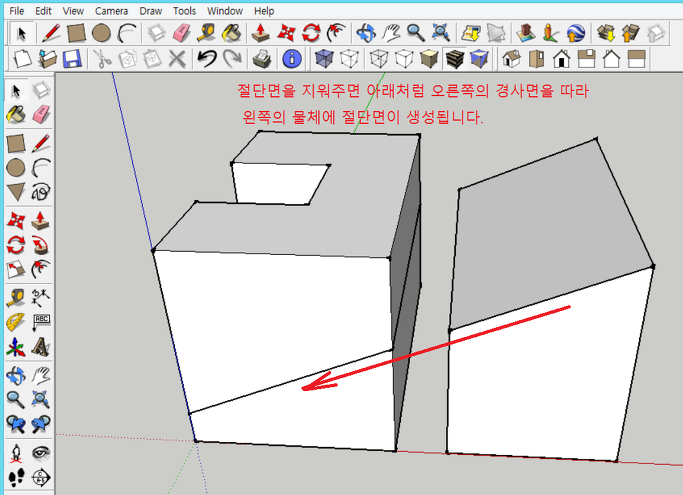The image size is (683, 495).
Task: Select the Scale tool
Action: tap(16, 270)
